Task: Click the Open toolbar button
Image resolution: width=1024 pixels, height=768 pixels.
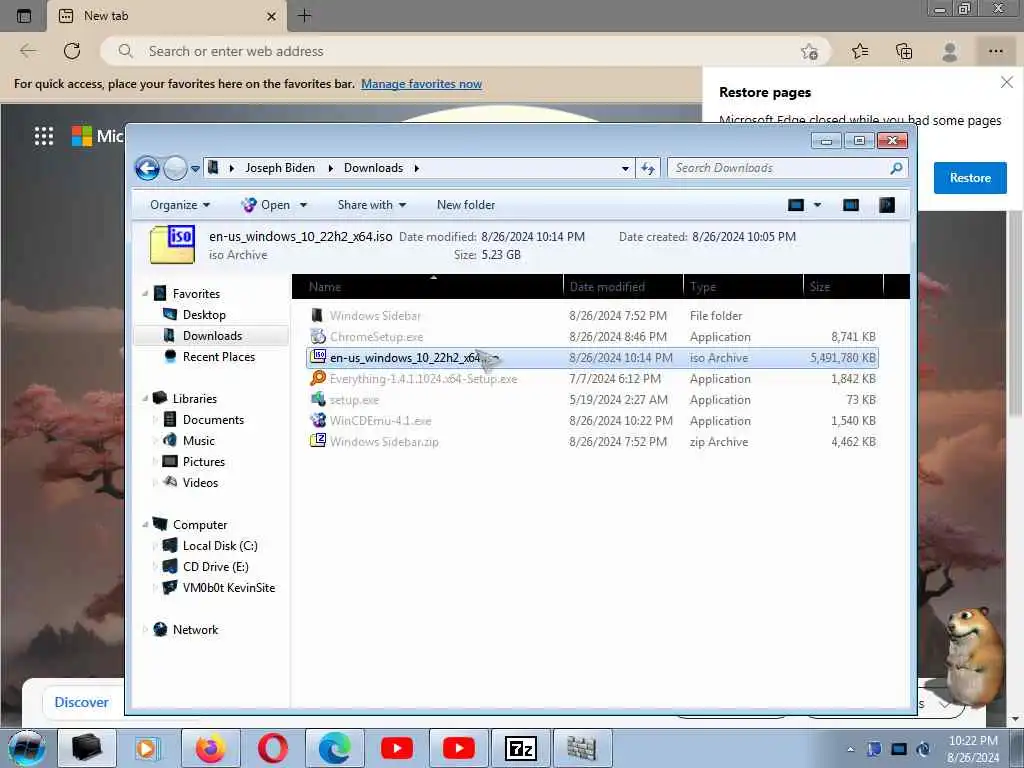Action: (266, 205)
